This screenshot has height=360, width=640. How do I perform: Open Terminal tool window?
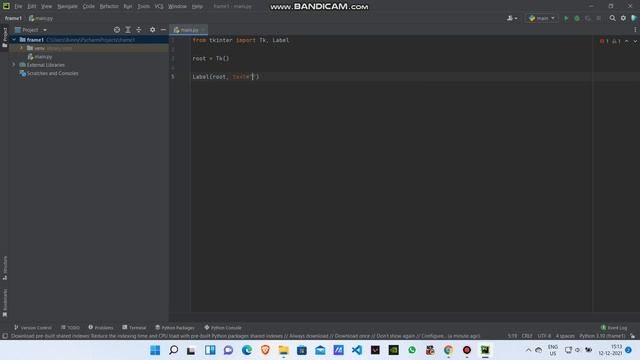[134, 327]
